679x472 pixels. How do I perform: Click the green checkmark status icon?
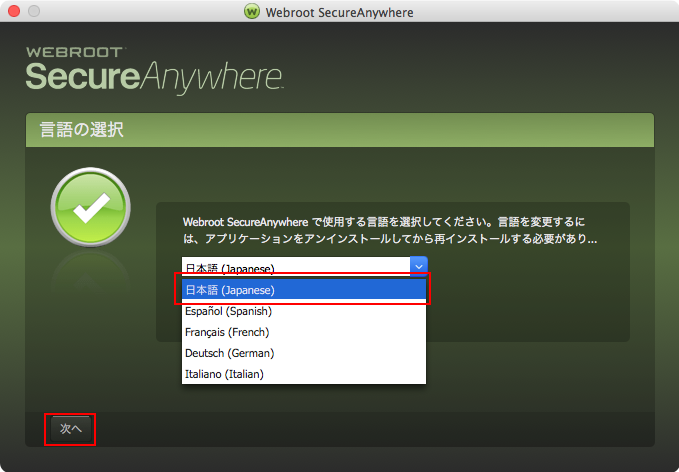point(91,207)
